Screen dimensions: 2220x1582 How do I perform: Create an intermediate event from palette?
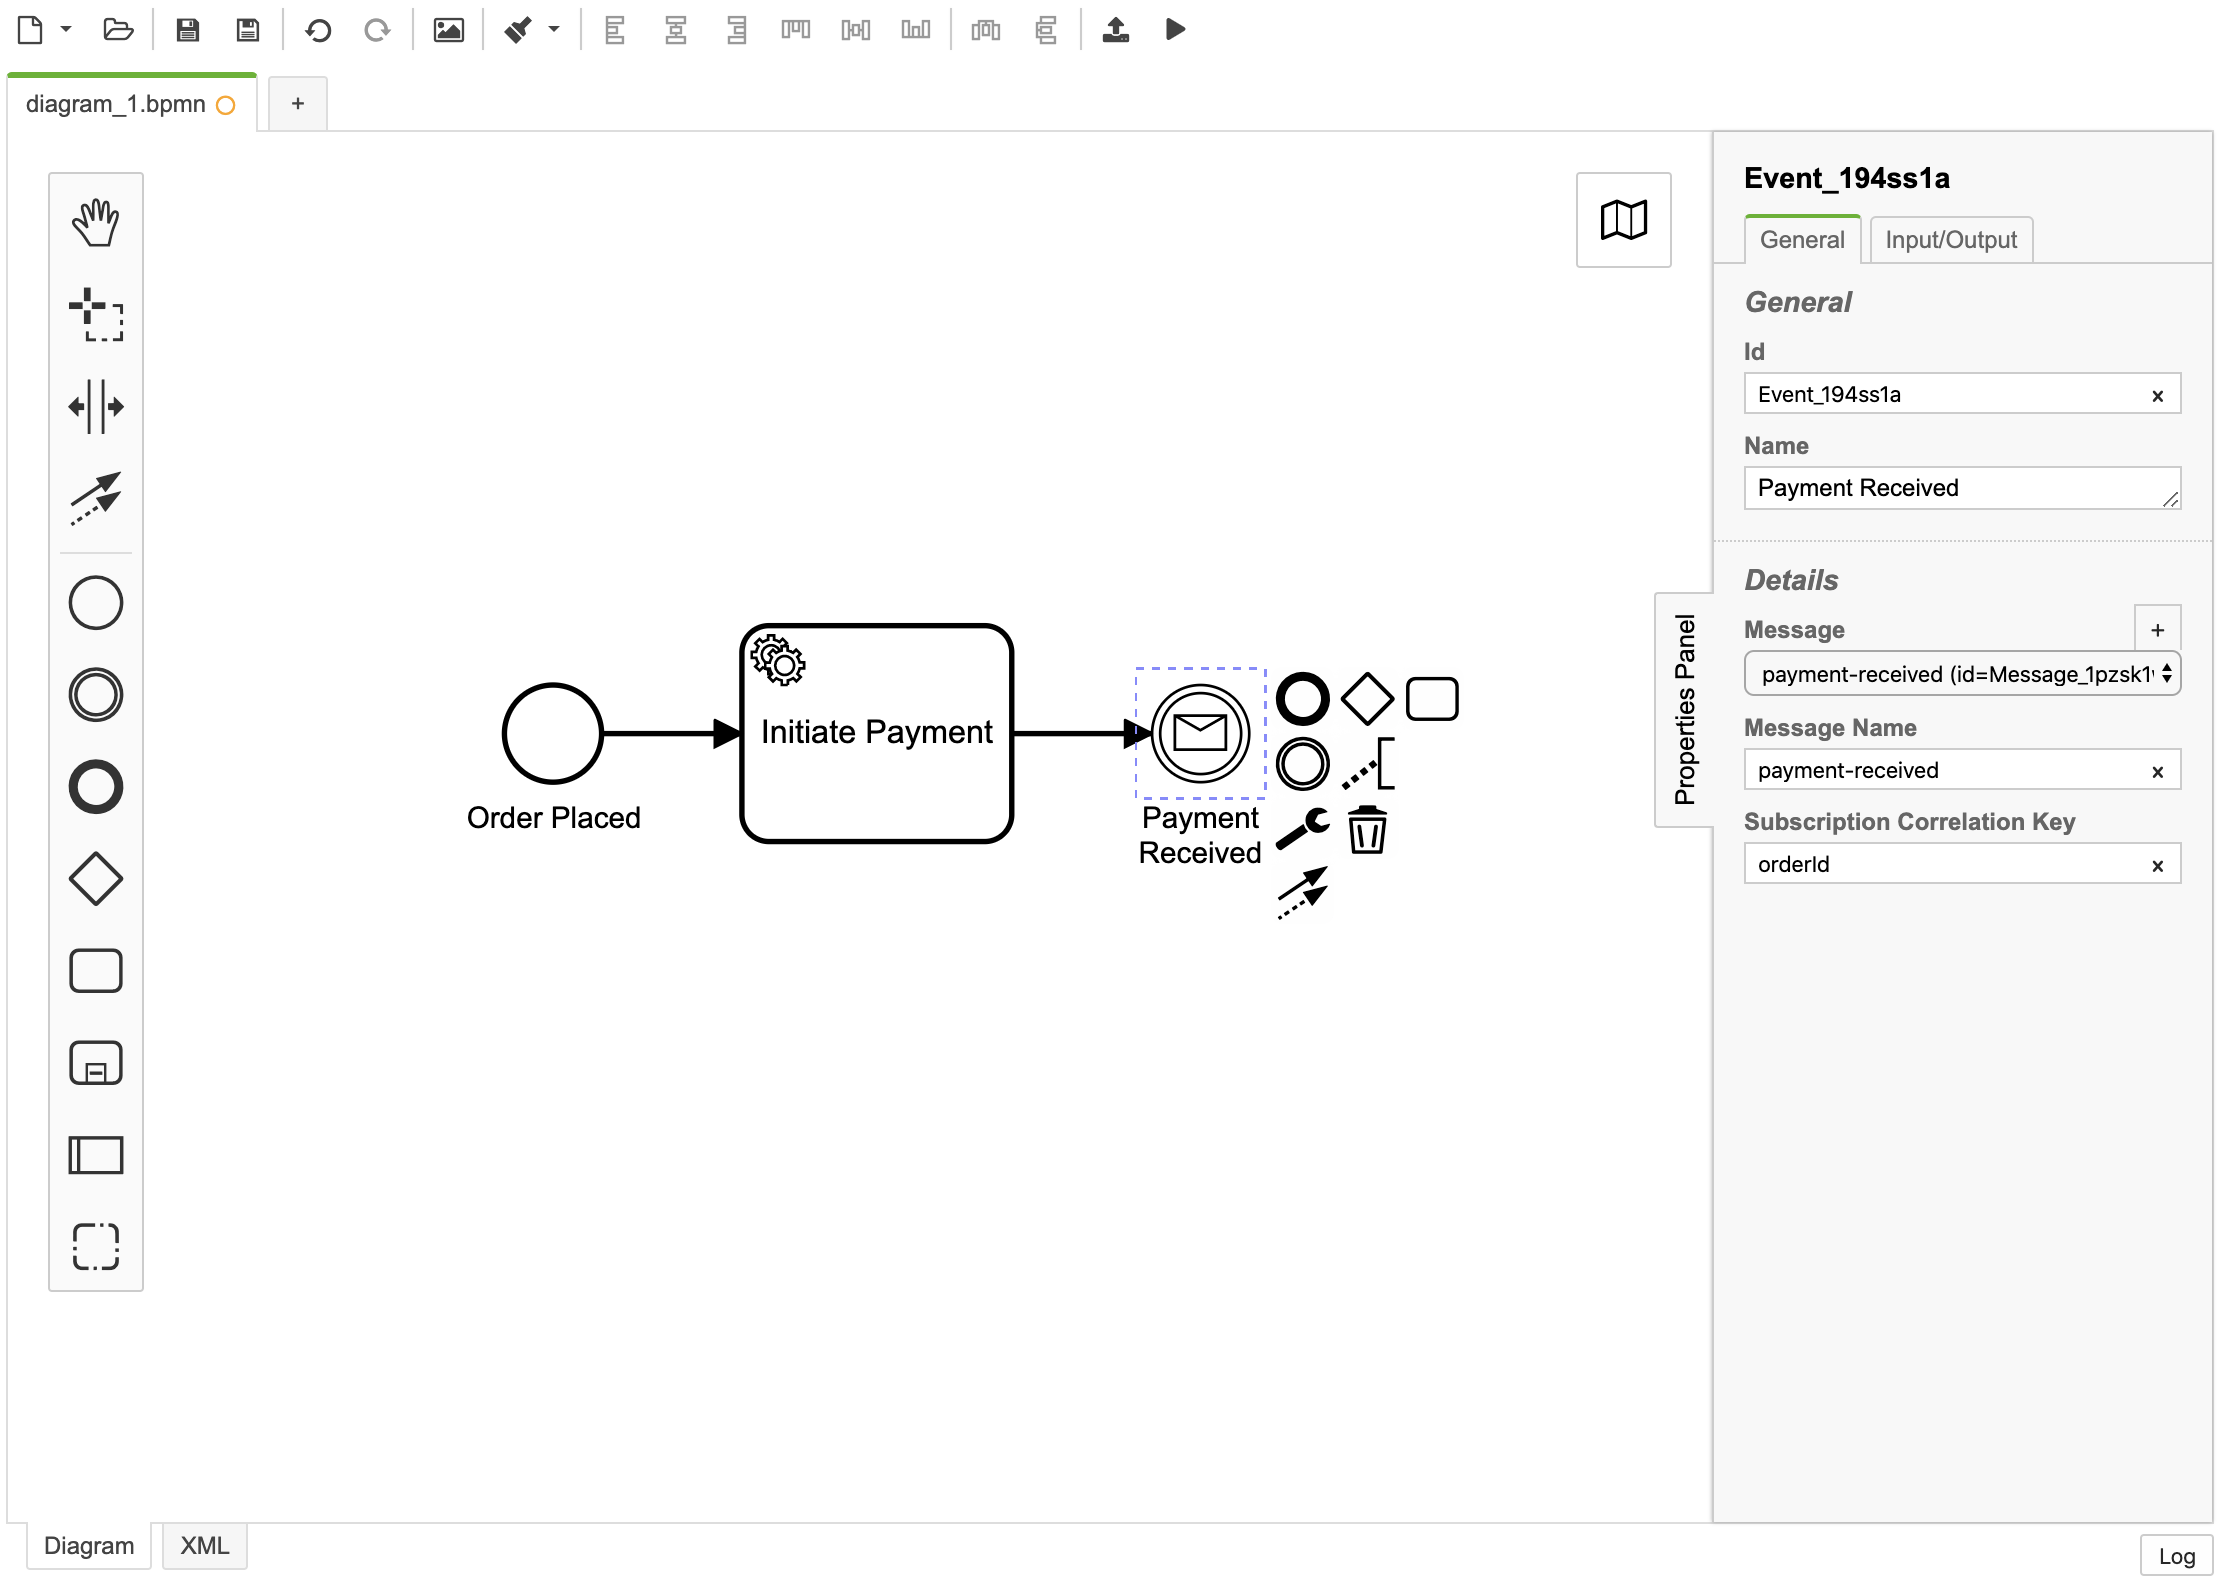(x=96, y=695)
